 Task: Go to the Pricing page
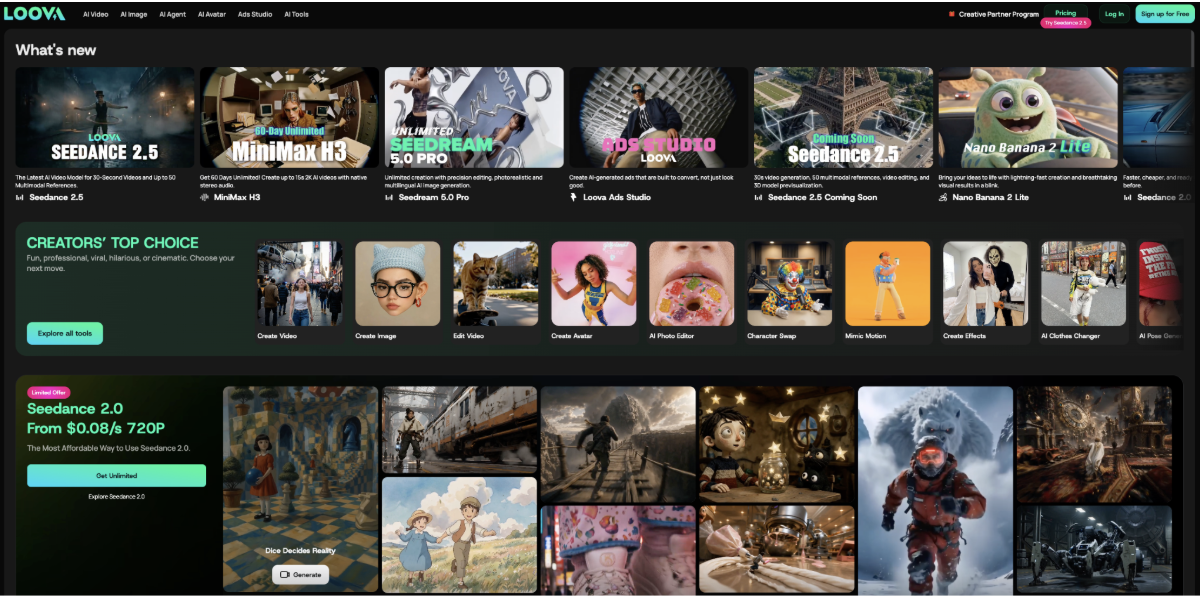pos(1065,13)
